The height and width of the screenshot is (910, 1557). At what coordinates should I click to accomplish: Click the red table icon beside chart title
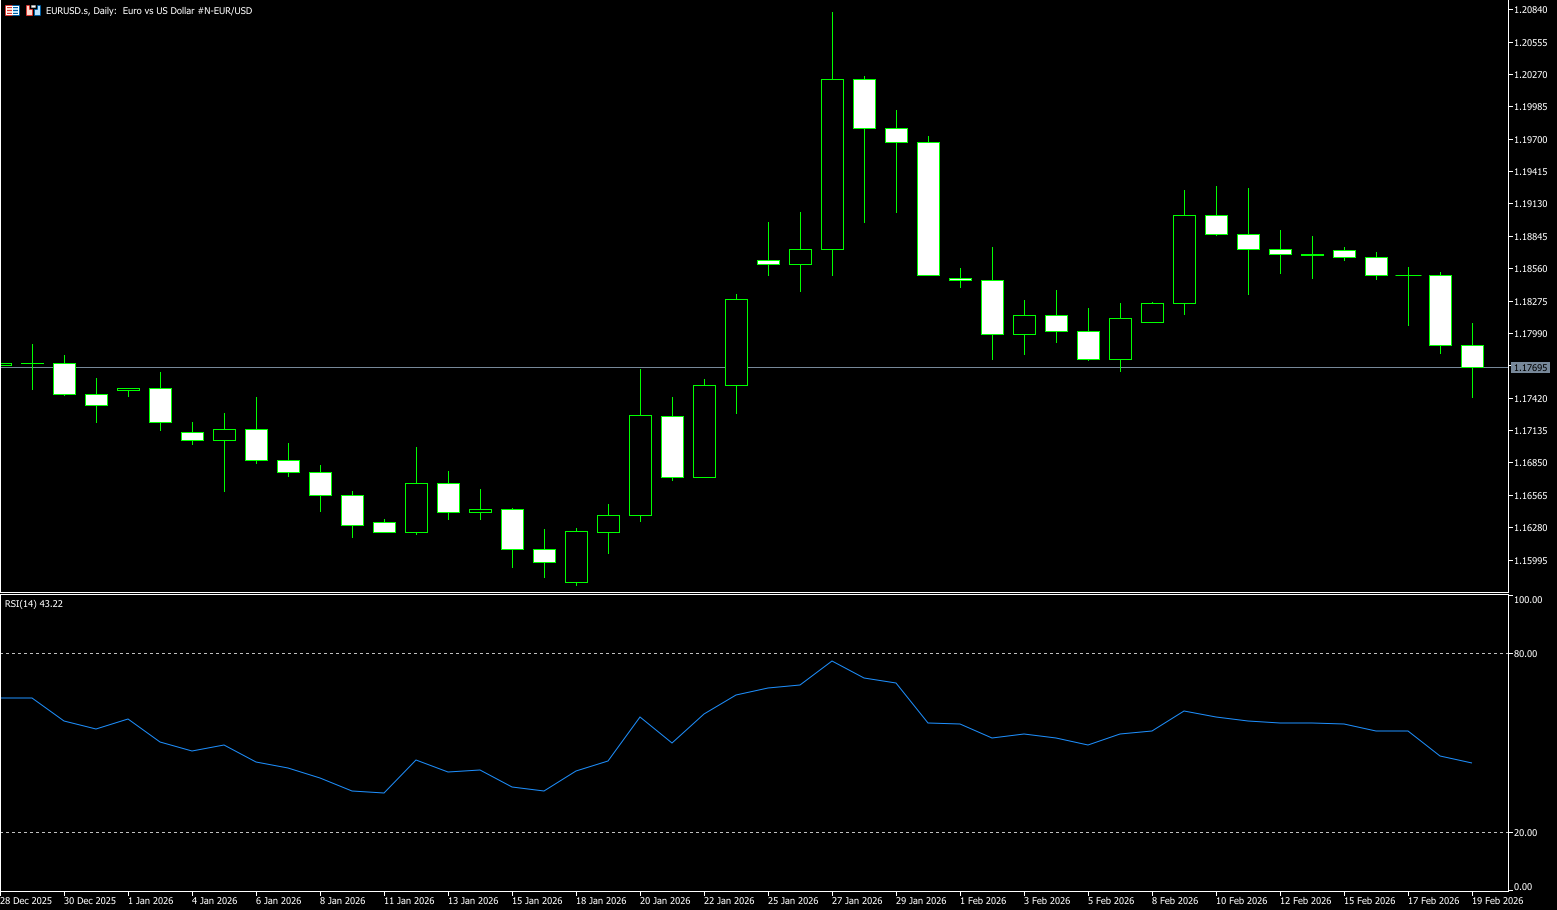pyautogui.click(x=12, y=10)
